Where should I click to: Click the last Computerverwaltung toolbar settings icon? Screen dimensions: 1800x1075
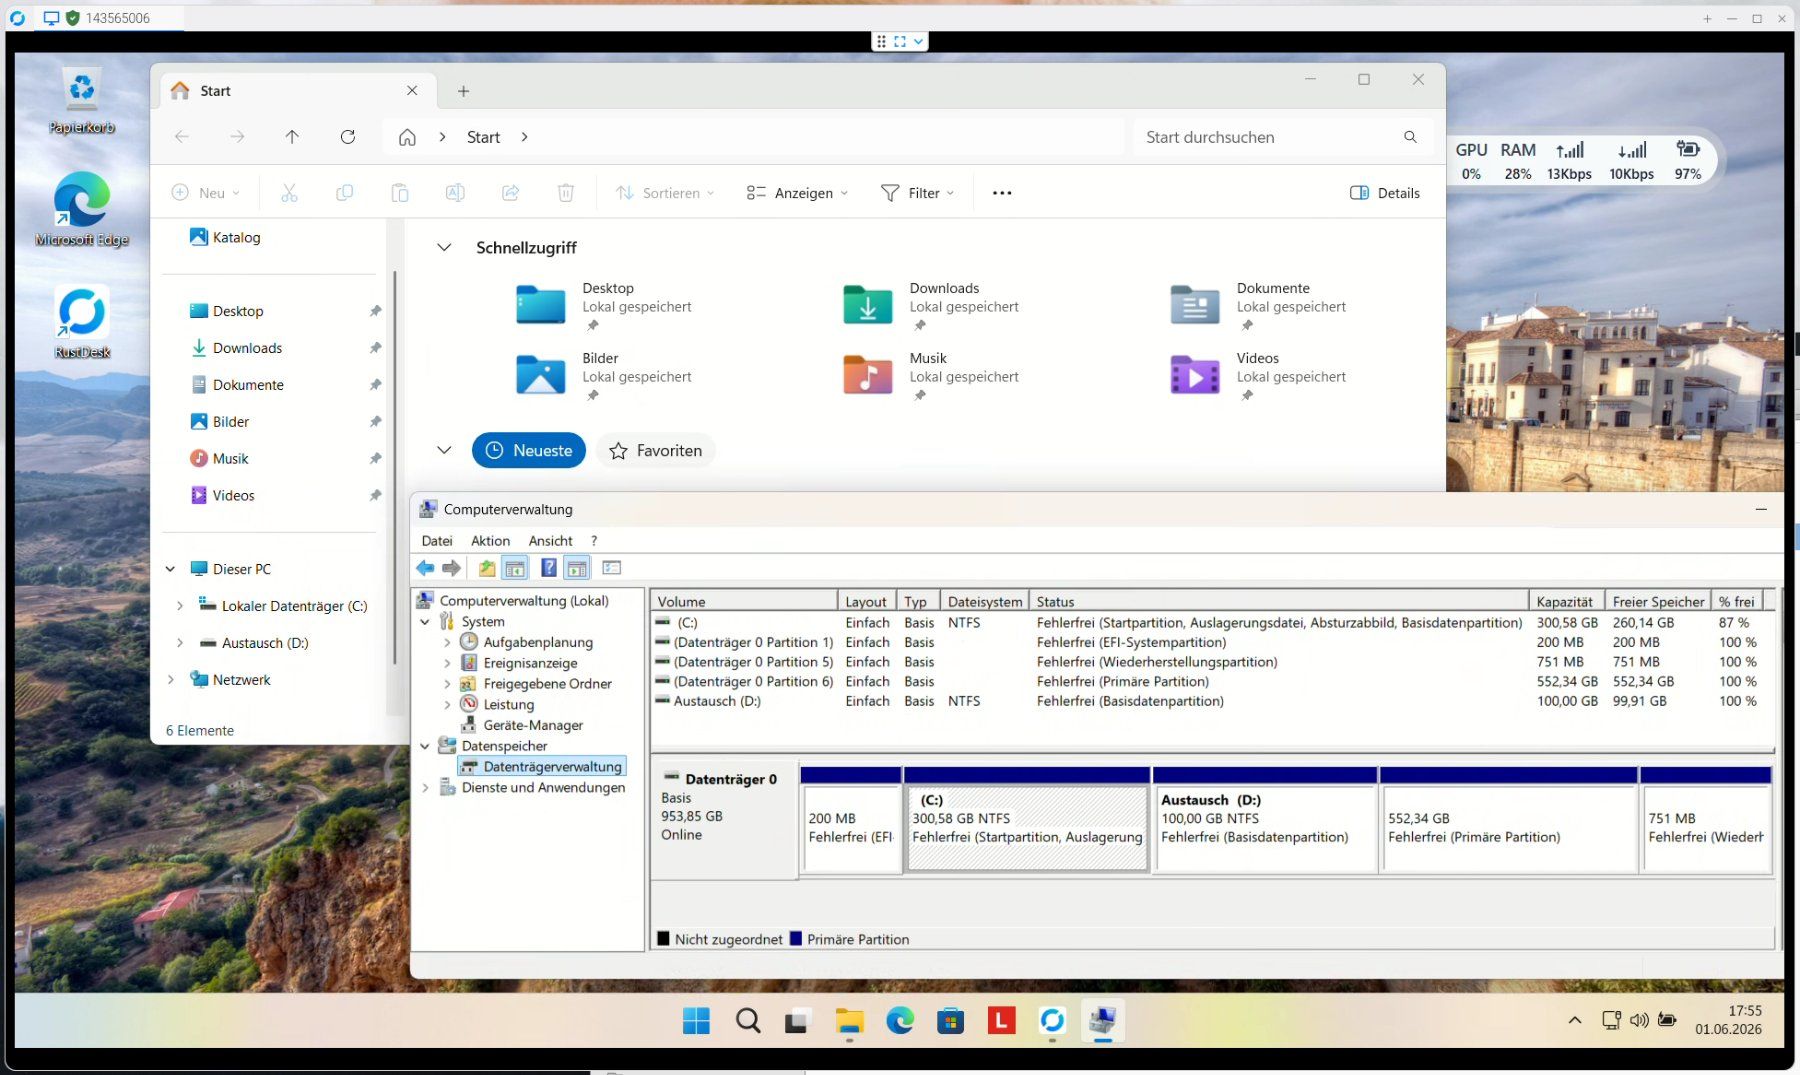point(612,568)
